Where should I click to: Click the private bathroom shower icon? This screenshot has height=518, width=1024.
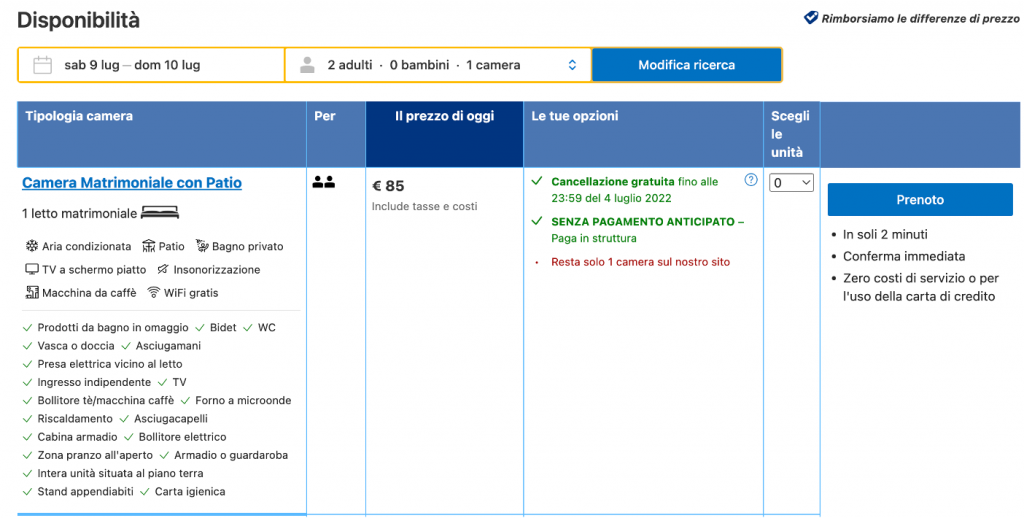tap(203, 246)
